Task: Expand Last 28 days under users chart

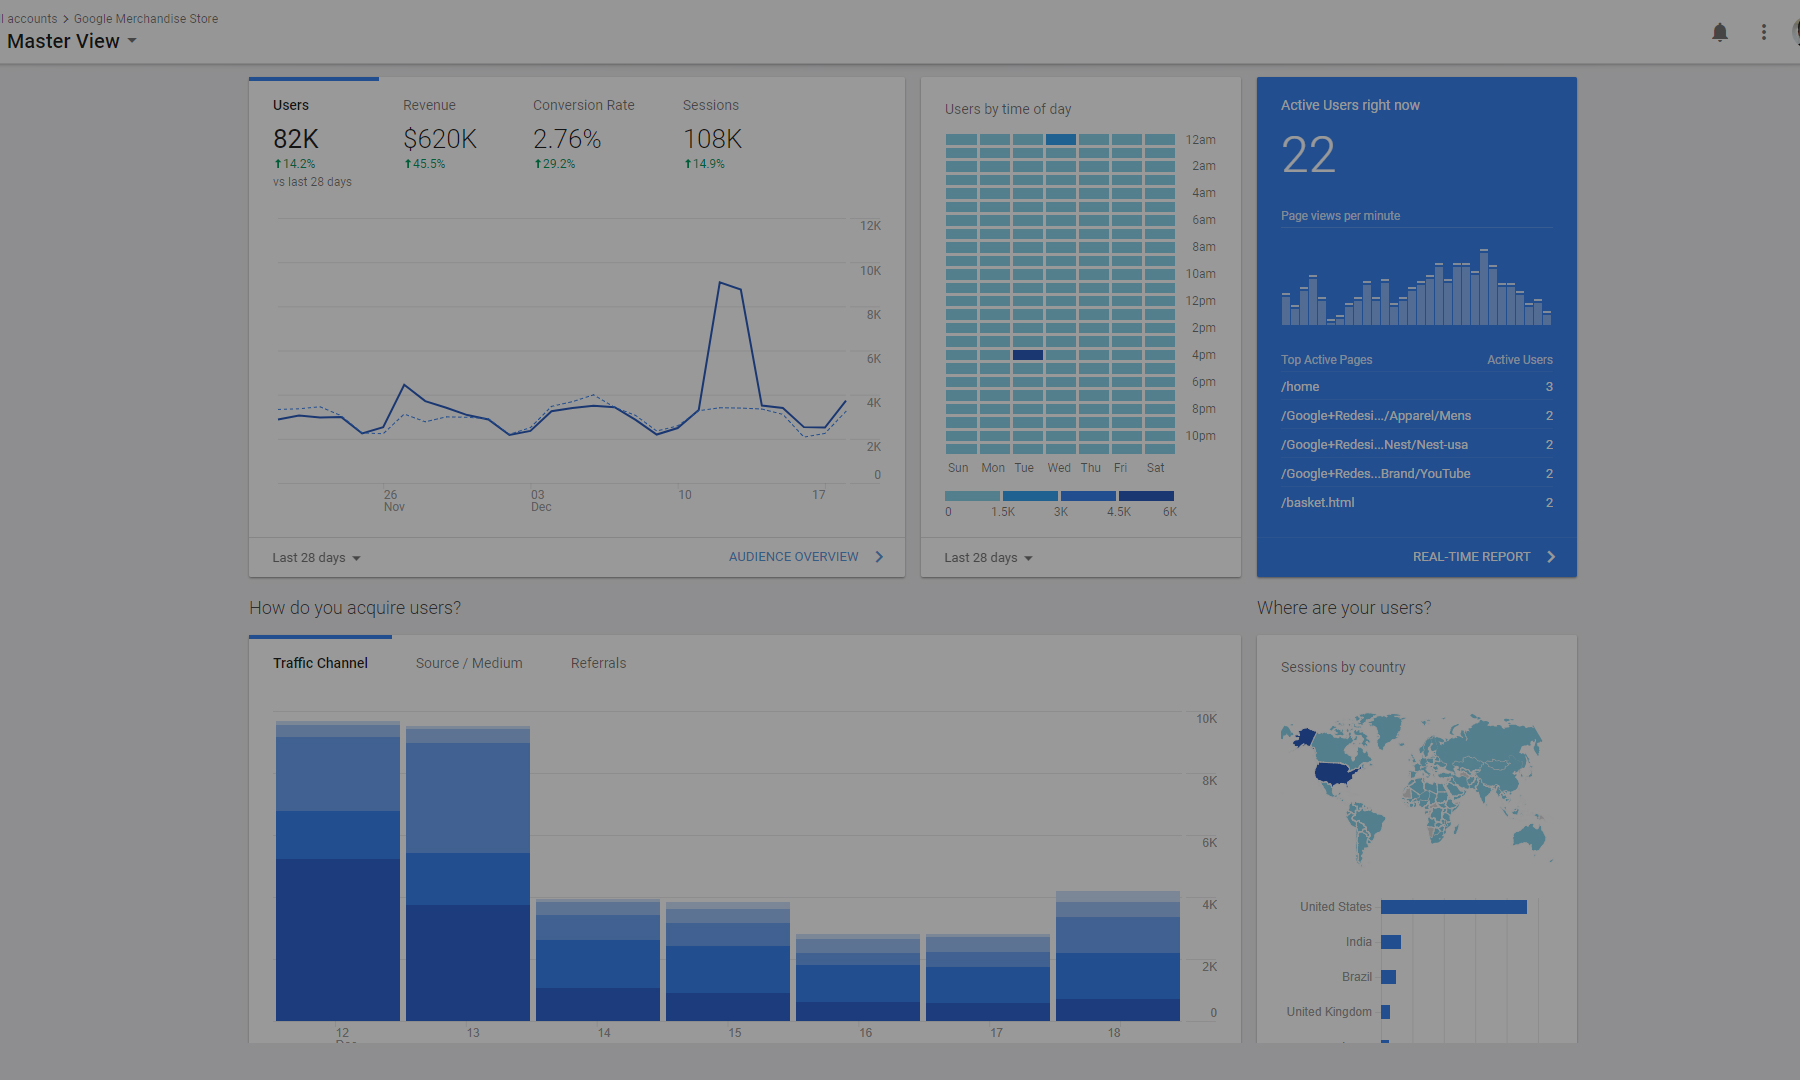Action: click(x=316, y=558)
